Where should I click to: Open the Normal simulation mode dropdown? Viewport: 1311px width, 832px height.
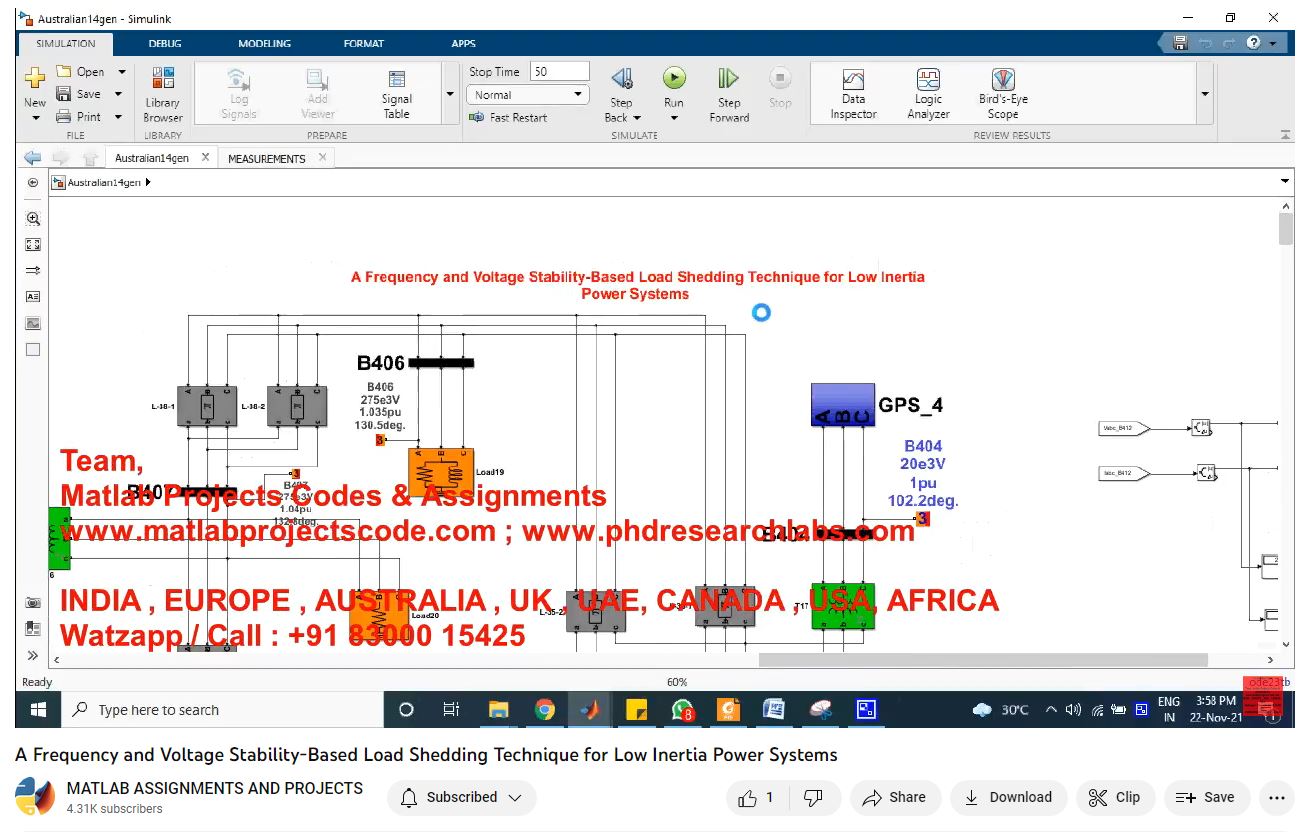[x=527, y=95]
